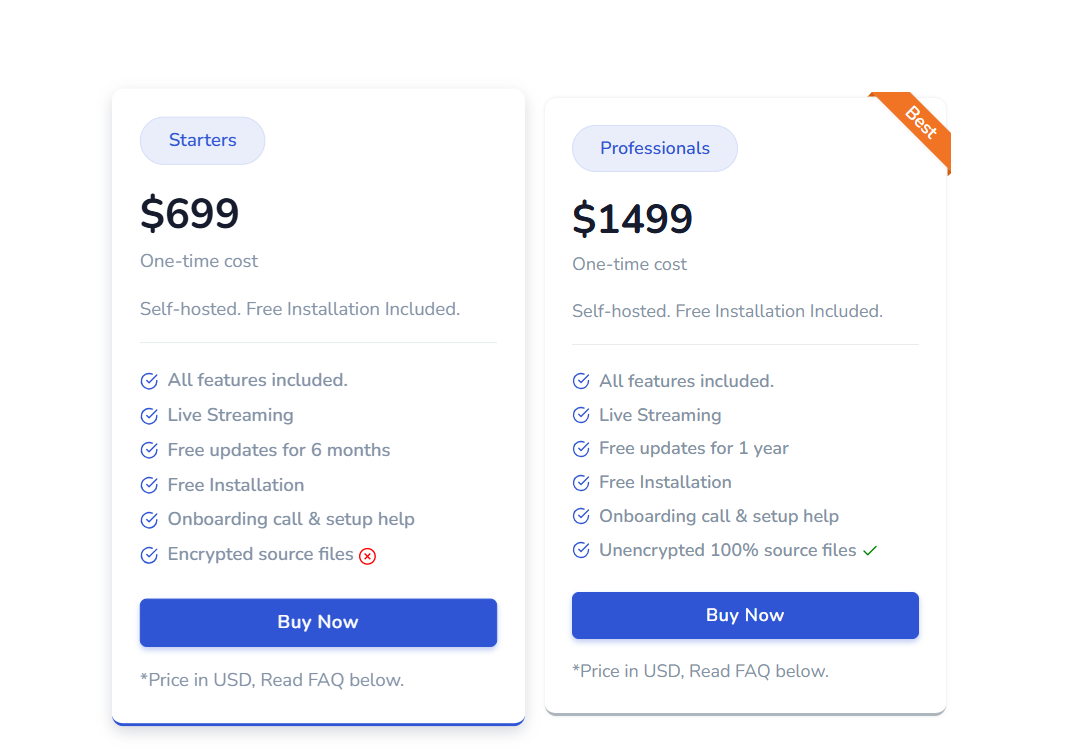
Task: Click the Live Streaming check icon on Starters plan
Action: click(149, 415)
